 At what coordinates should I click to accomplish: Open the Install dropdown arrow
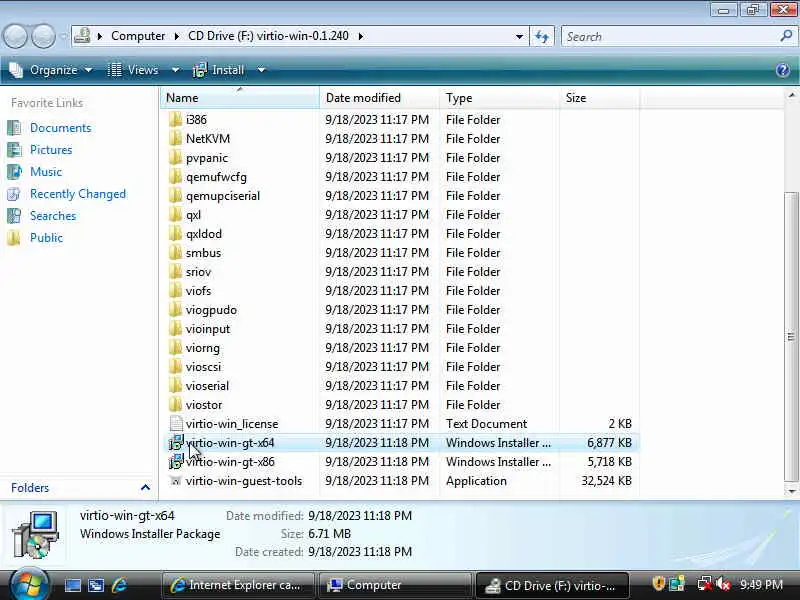[x=261, y=70]
